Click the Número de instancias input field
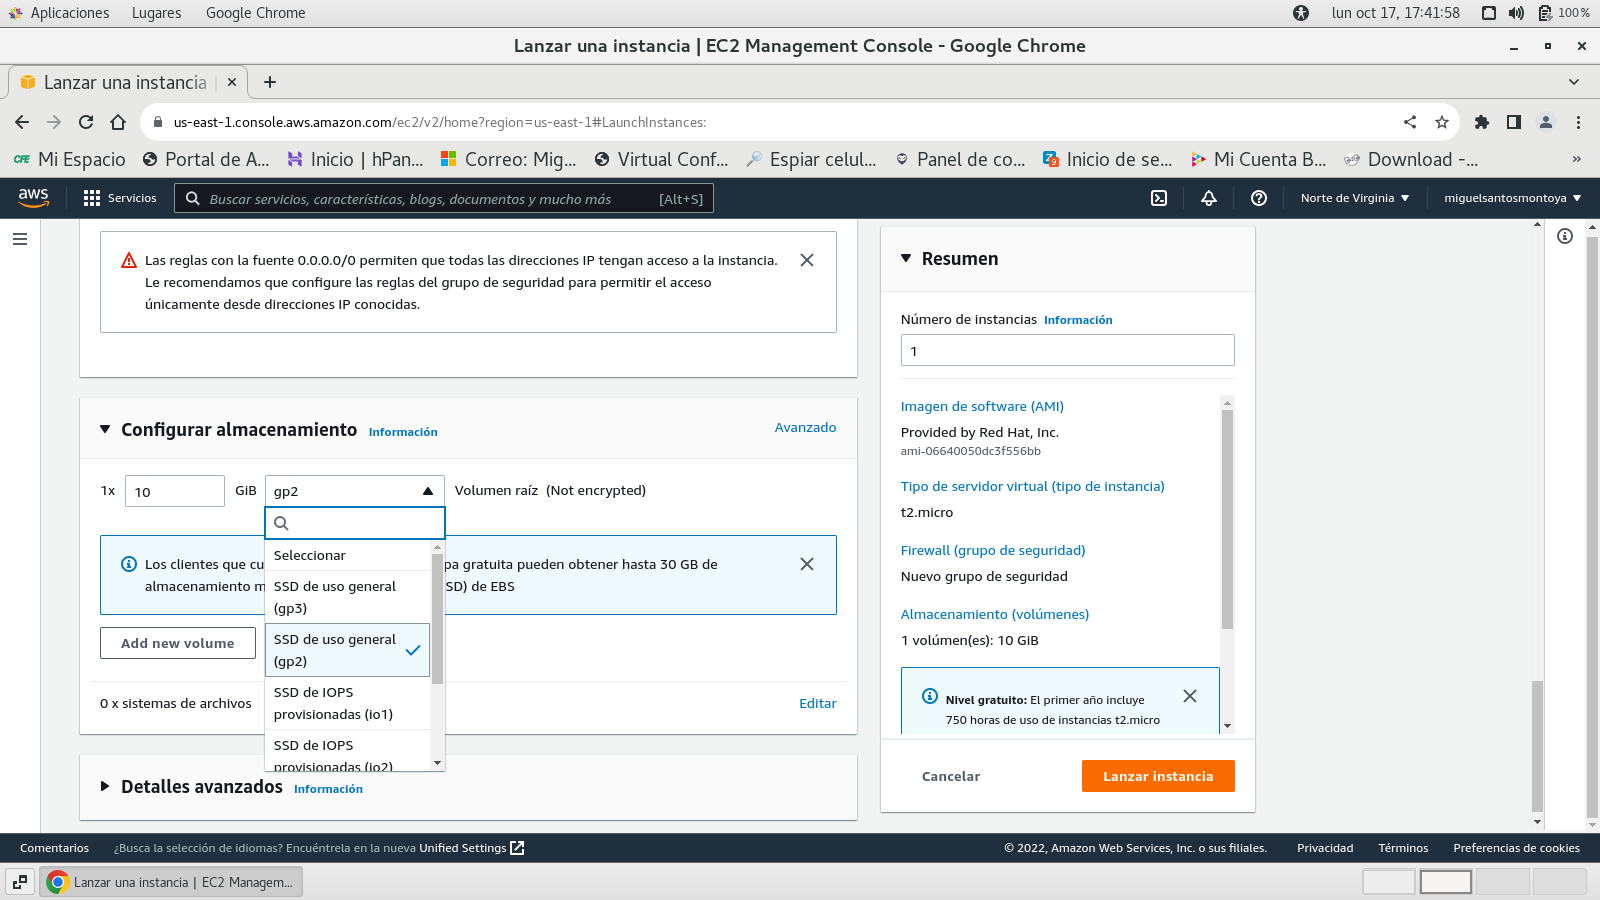The width and height of the screenshot is (1600, 900). pos(1066,351)
